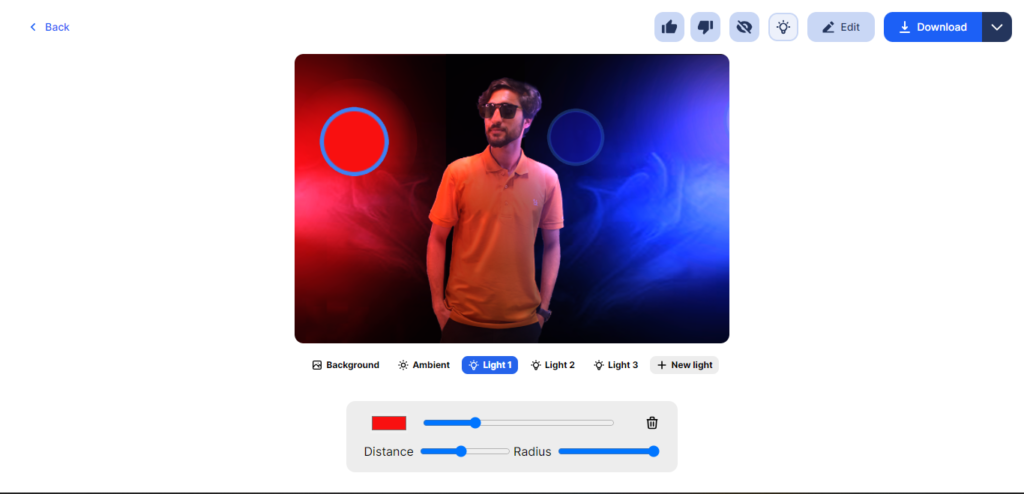
Task: Delete Light 1 with trash icon
Action: [652, 423]
